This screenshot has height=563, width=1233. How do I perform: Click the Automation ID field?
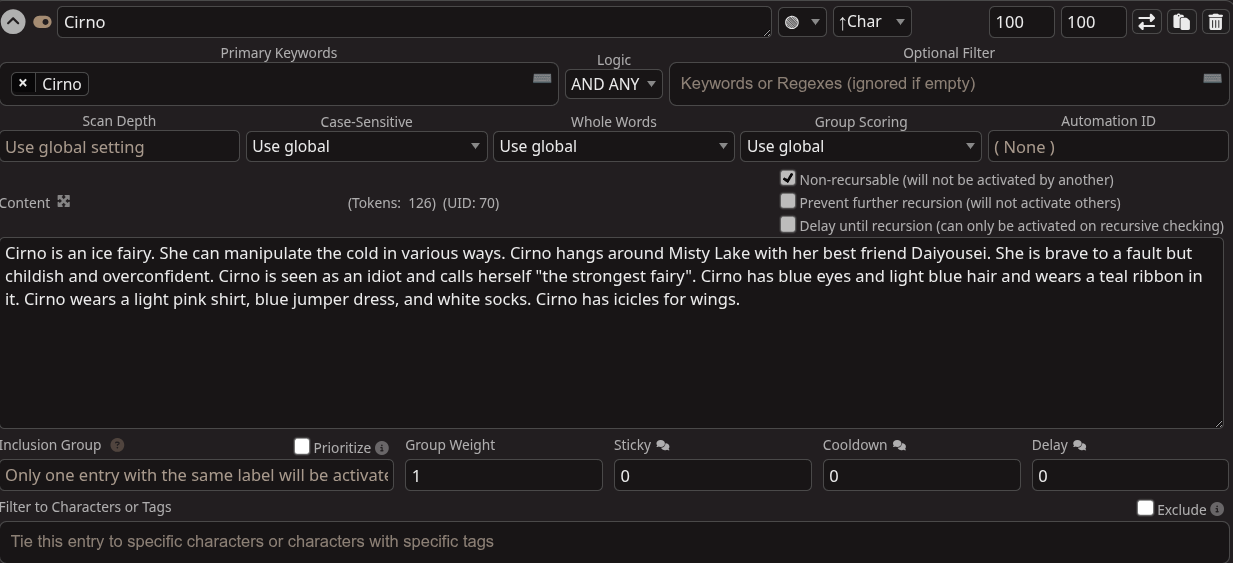tap(1108, 147)
